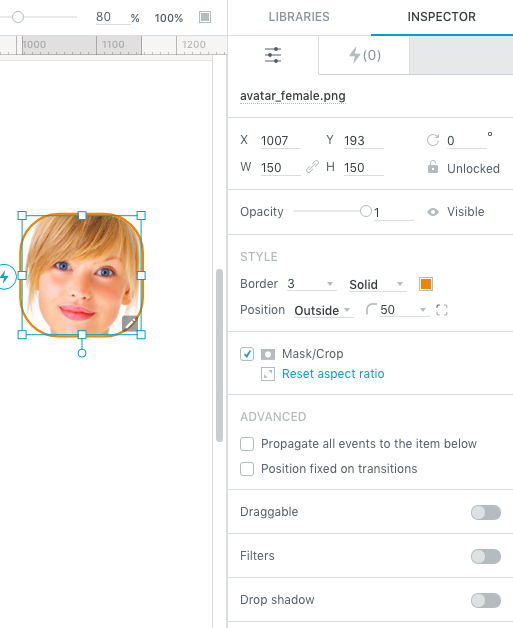Viewport: 513px width, 628px height.
Task: Click the pencil edit icon on avatar
Action: click(x=130, y=324)
